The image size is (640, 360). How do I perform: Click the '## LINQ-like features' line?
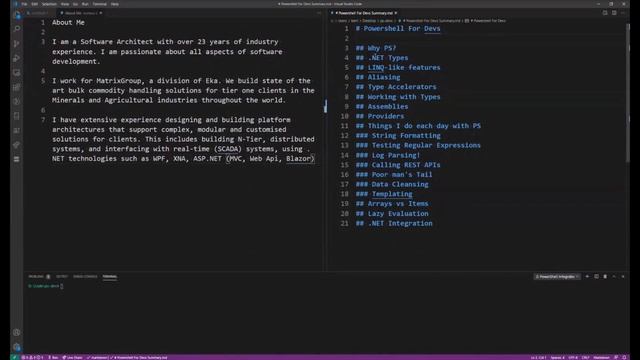click(x=398, y=68)
